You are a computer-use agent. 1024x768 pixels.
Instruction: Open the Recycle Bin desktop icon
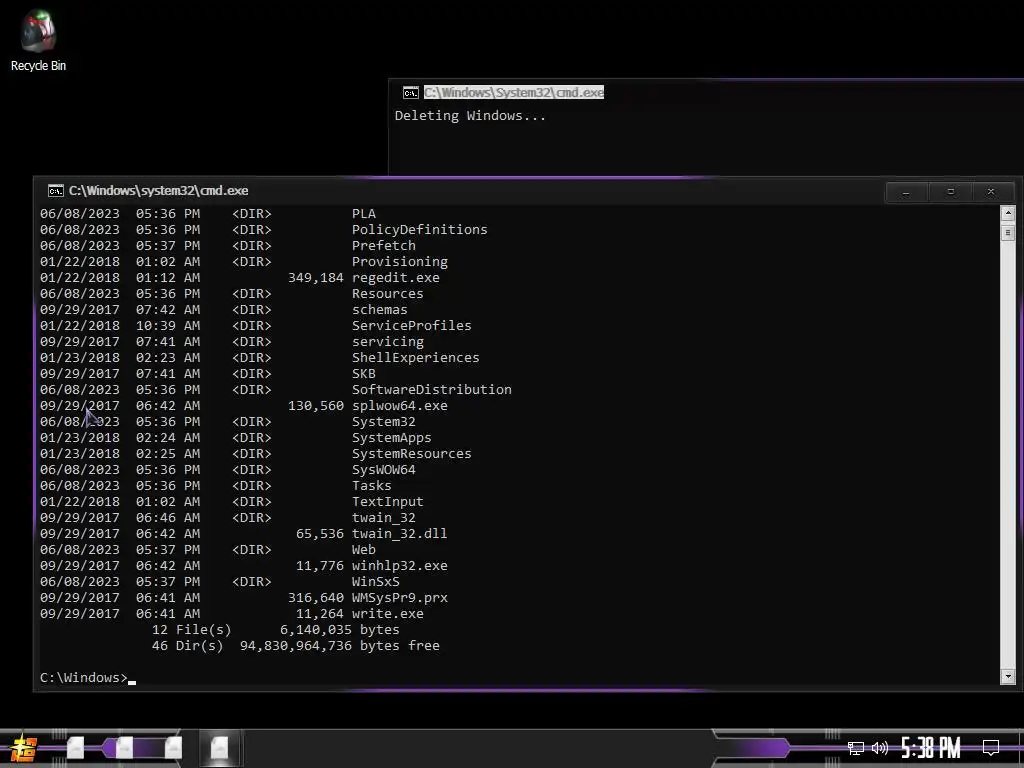38,40
